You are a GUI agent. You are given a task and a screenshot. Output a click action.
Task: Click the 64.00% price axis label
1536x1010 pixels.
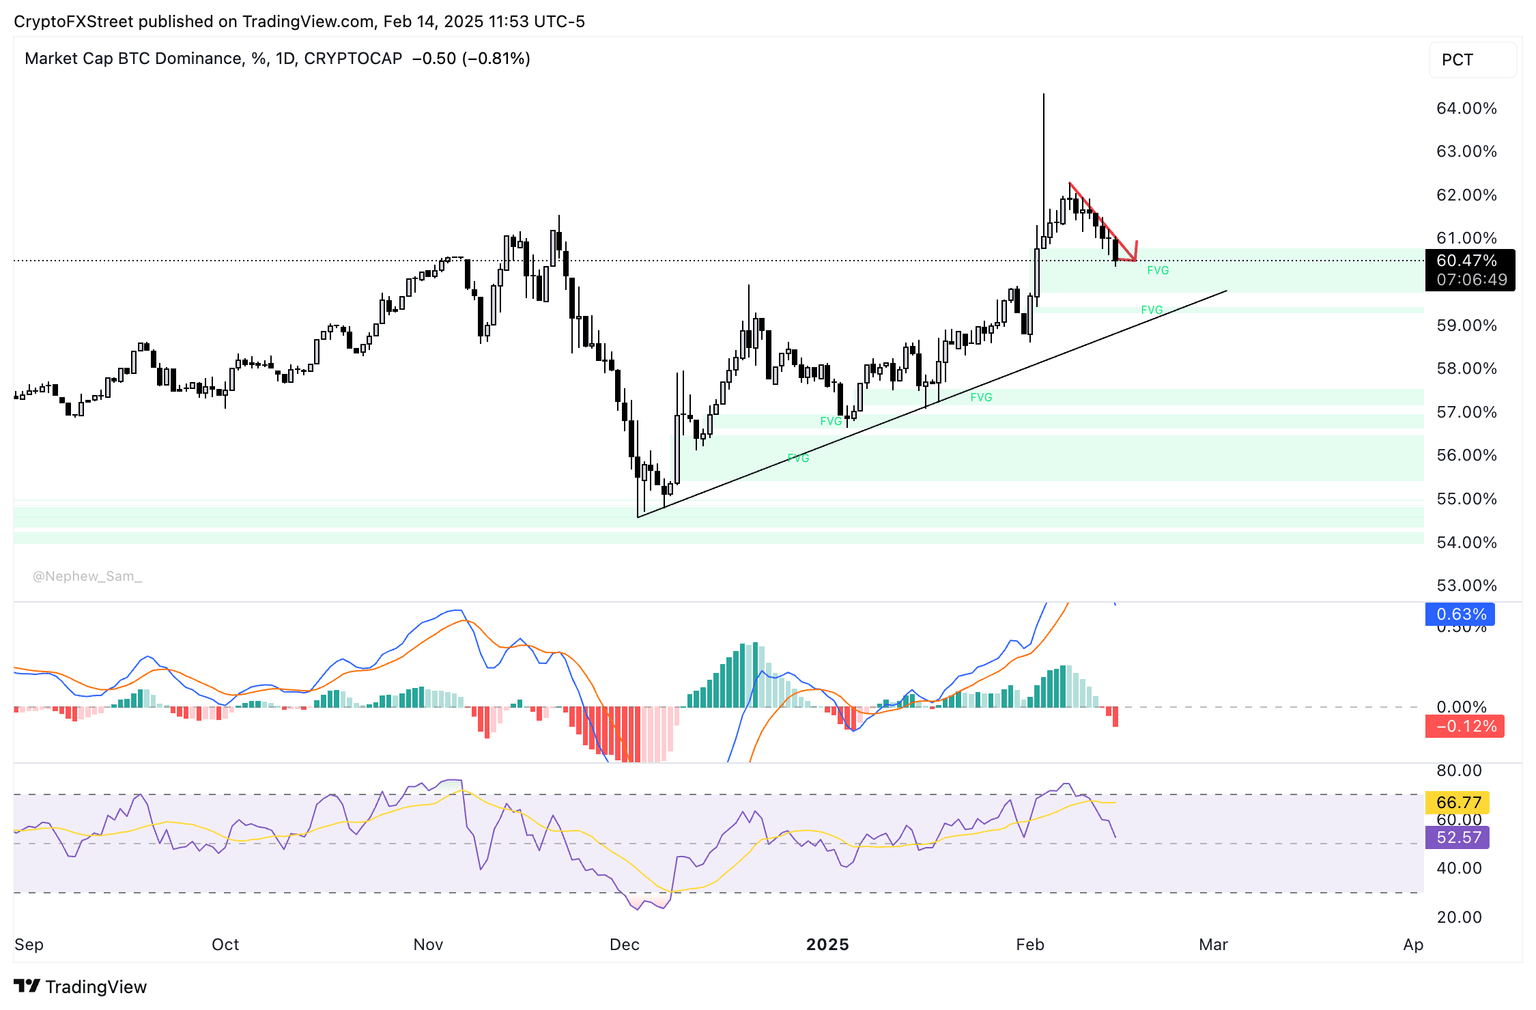pyautogui.click(x=1467, y=108)
